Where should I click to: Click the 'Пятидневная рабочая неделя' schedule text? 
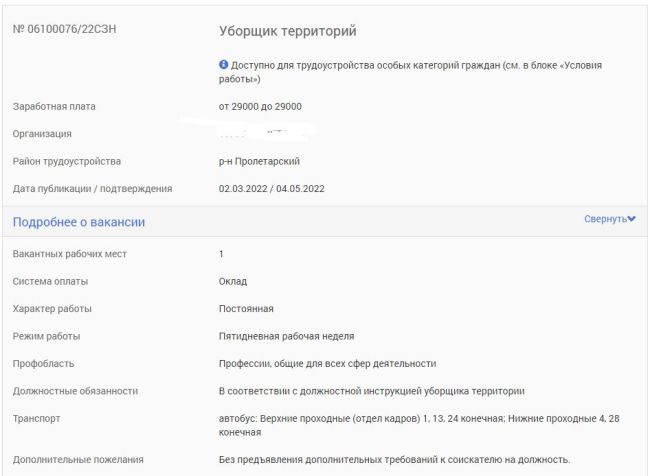[286, 336]
